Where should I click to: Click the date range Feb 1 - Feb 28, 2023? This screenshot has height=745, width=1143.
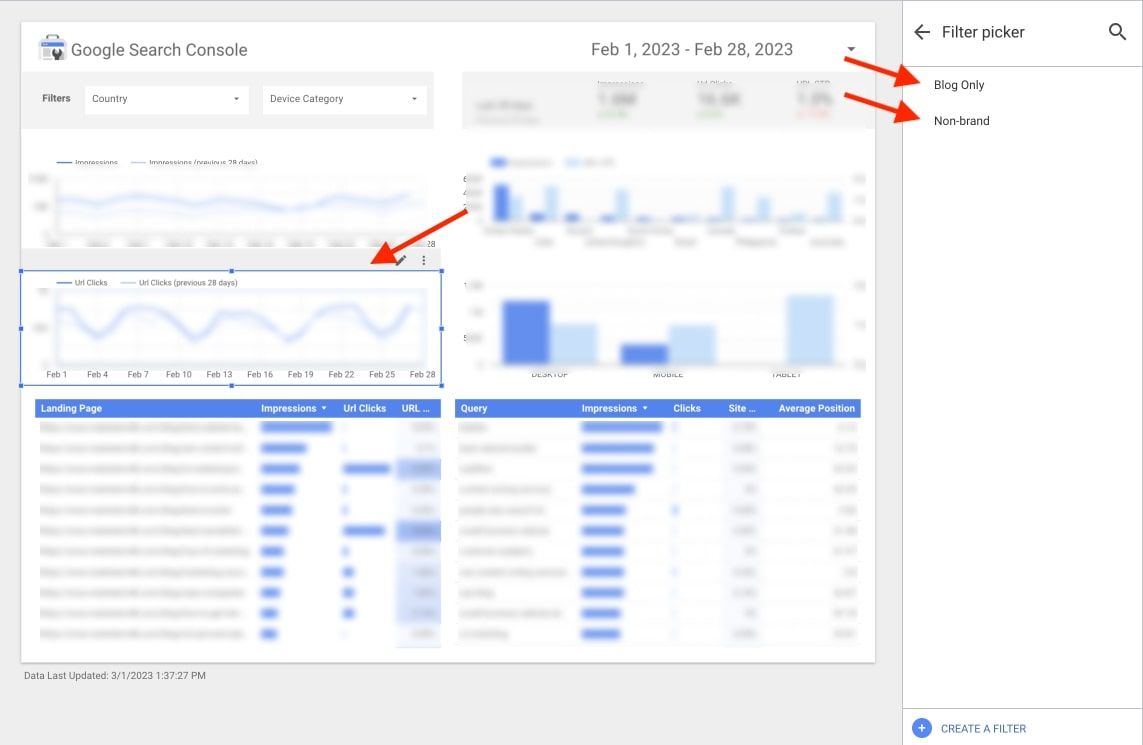(691, 49)
